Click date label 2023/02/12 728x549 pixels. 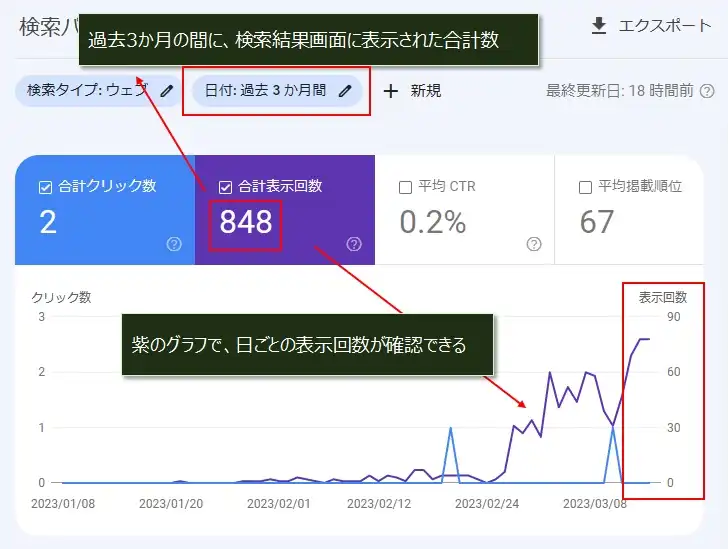[379, 504]
